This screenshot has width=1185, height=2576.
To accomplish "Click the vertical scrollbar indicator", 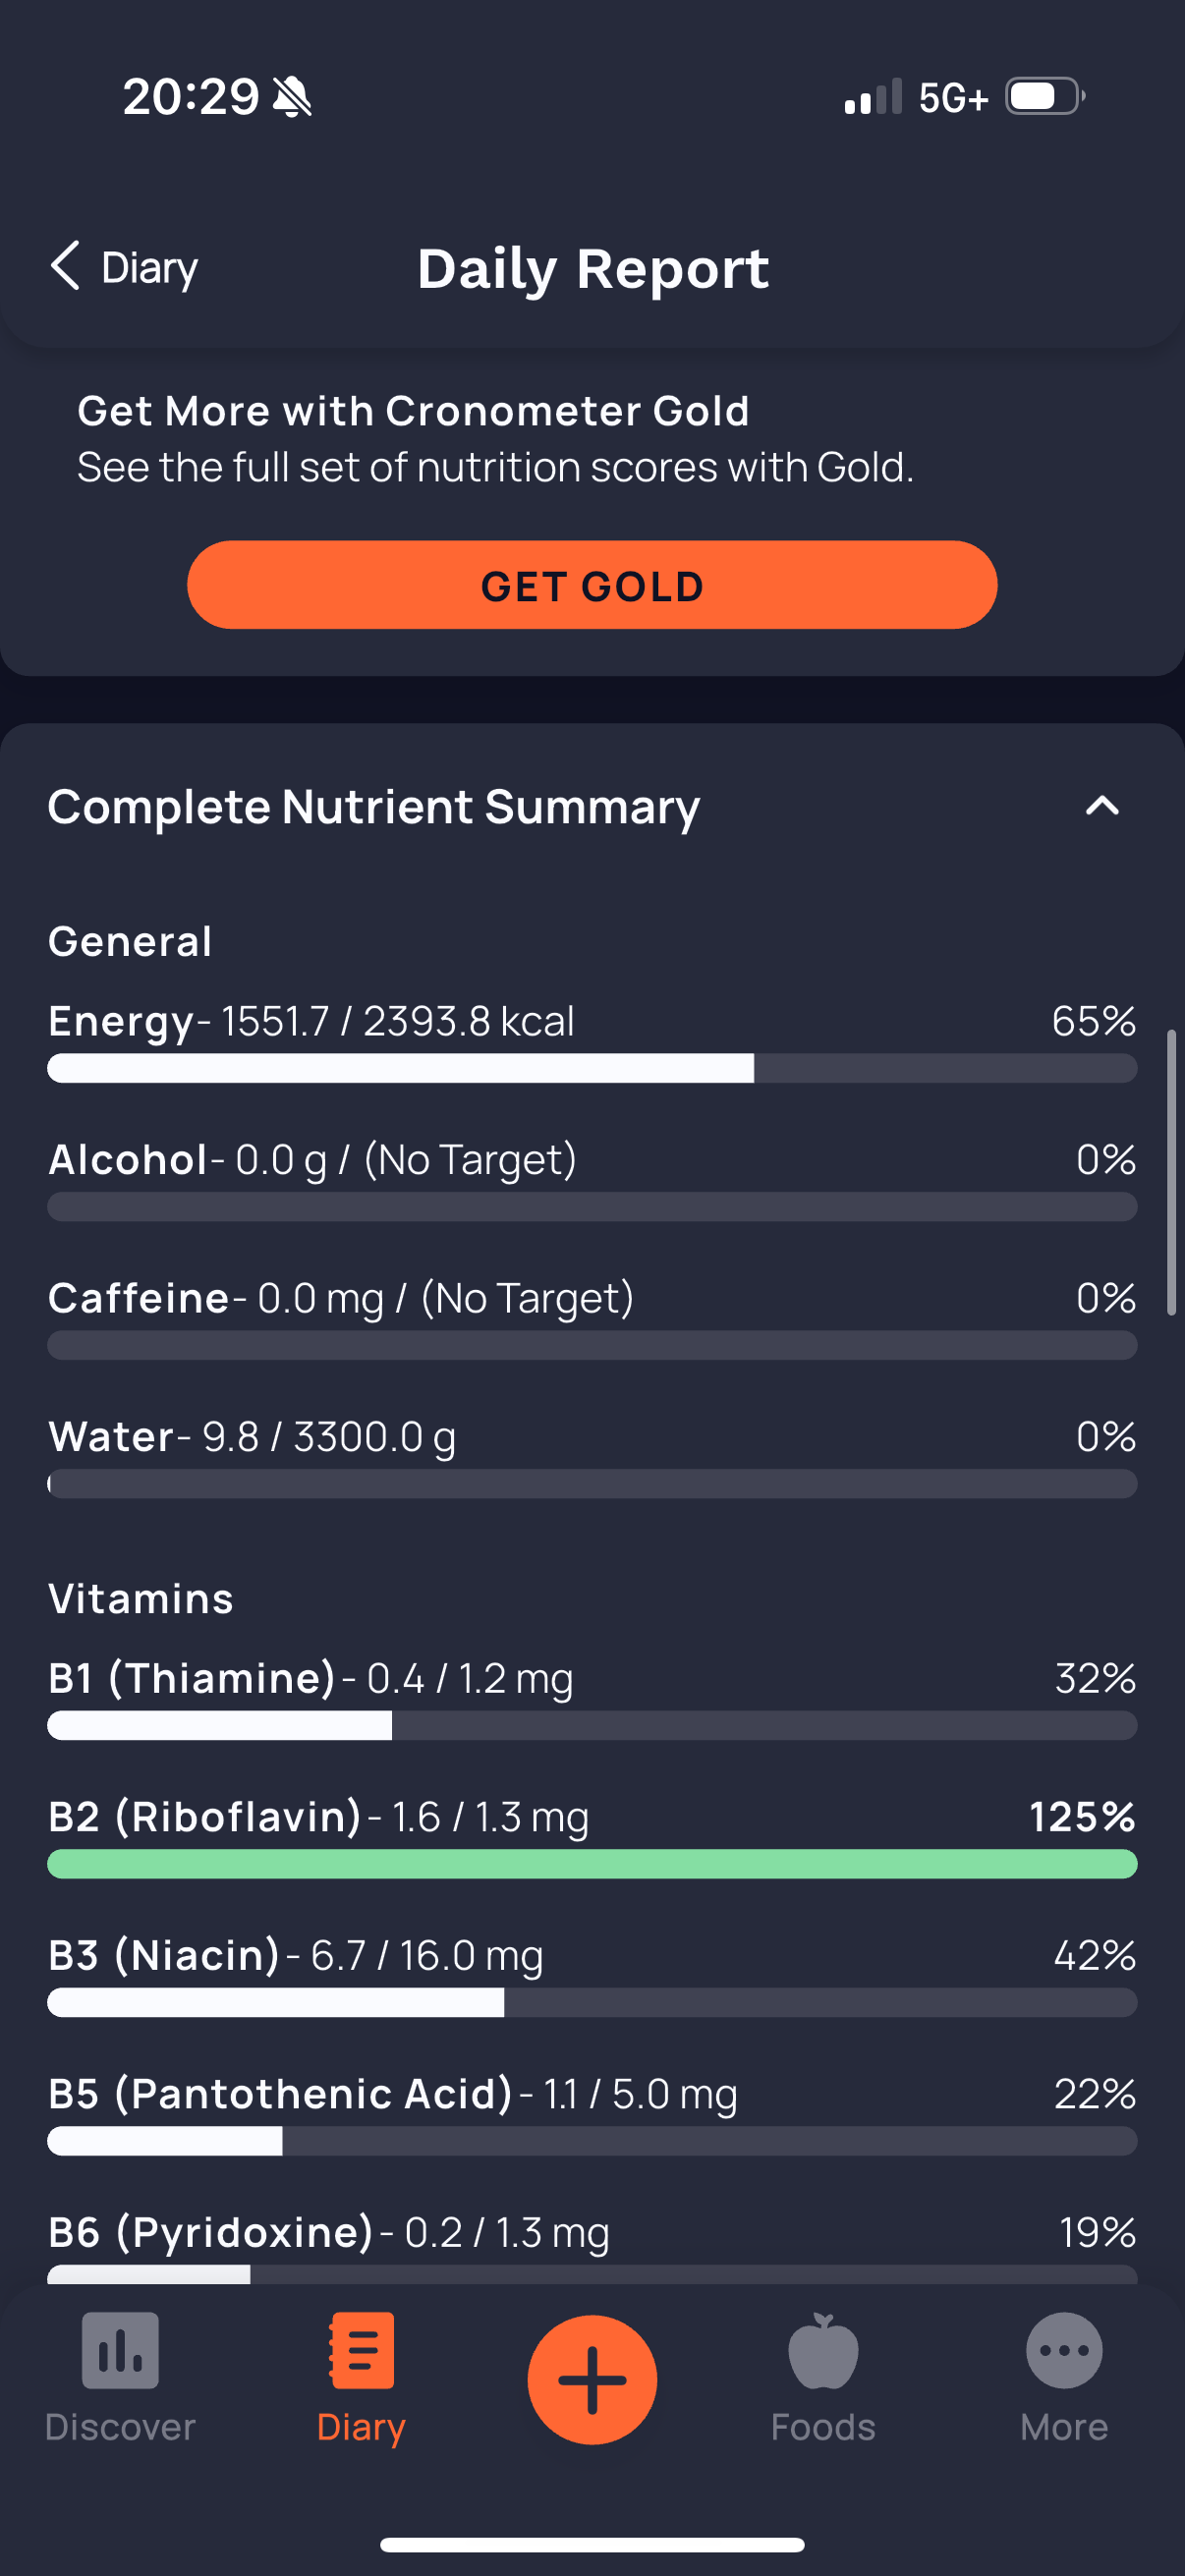I will [1171, 1172].
